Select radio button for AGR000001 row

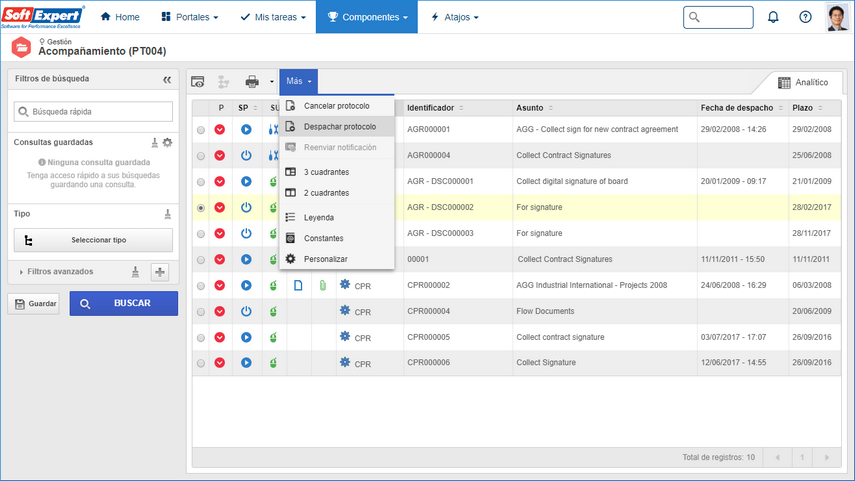(201, 130)
